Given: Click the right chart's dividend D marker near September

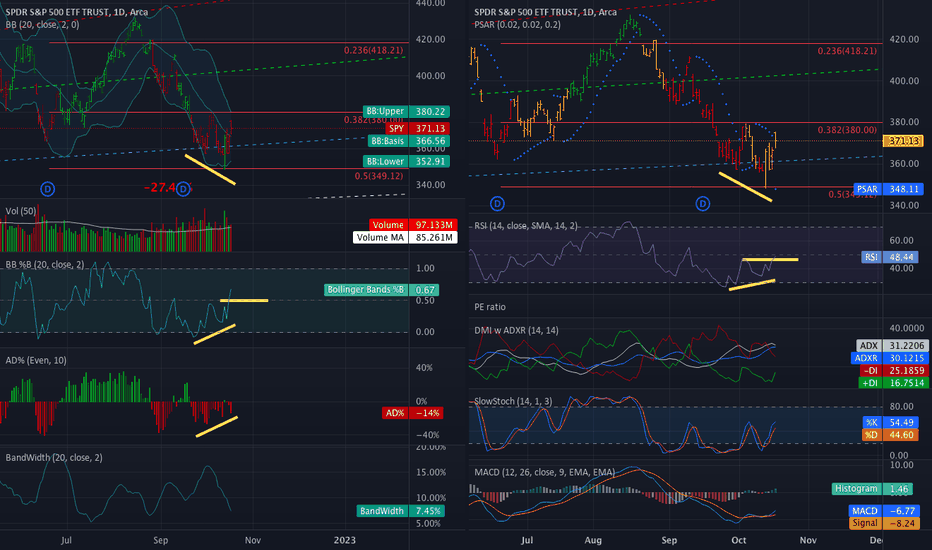Looking at the screenshot, I should (x=703, y=204).
